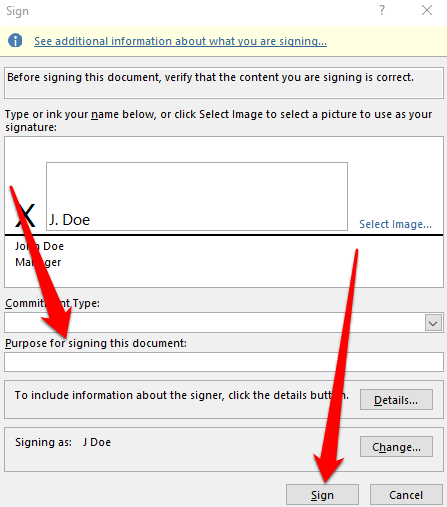
Task: Close the Sign dialog with X
Action: [x=427, y=10]
